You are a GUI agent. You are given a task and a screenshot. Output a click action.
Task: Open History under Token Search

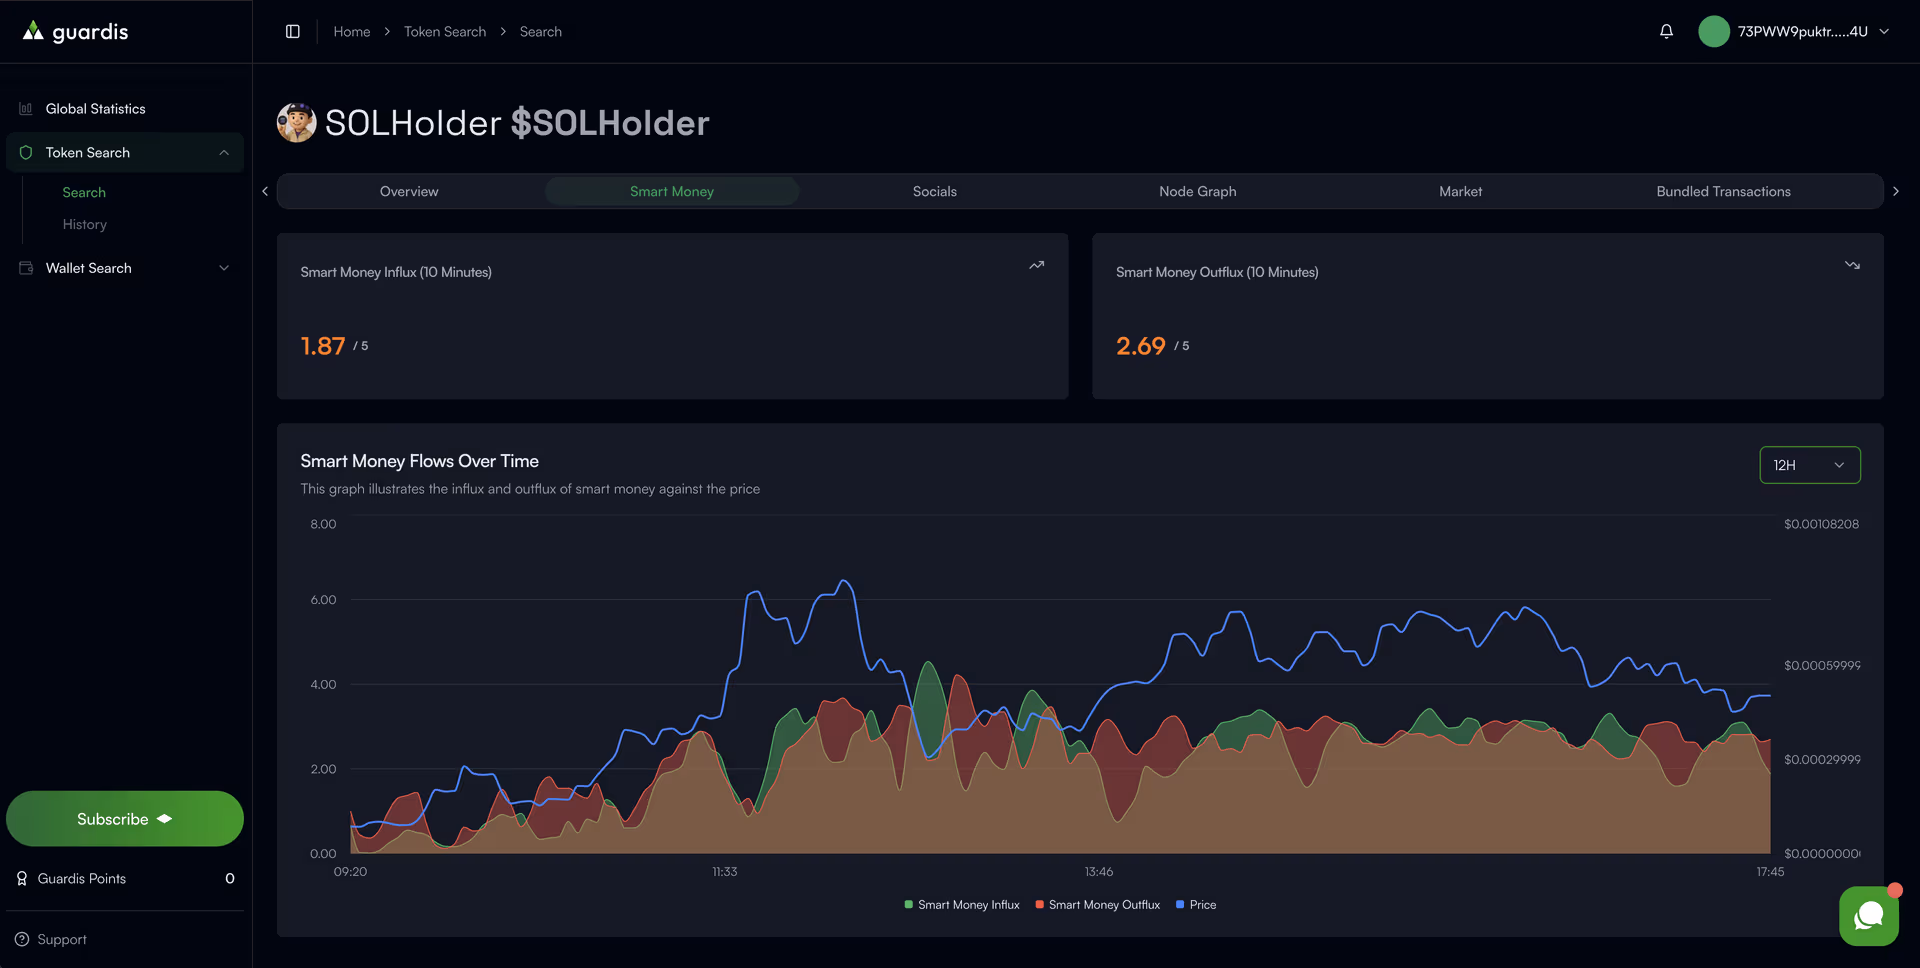pos(85,225)
